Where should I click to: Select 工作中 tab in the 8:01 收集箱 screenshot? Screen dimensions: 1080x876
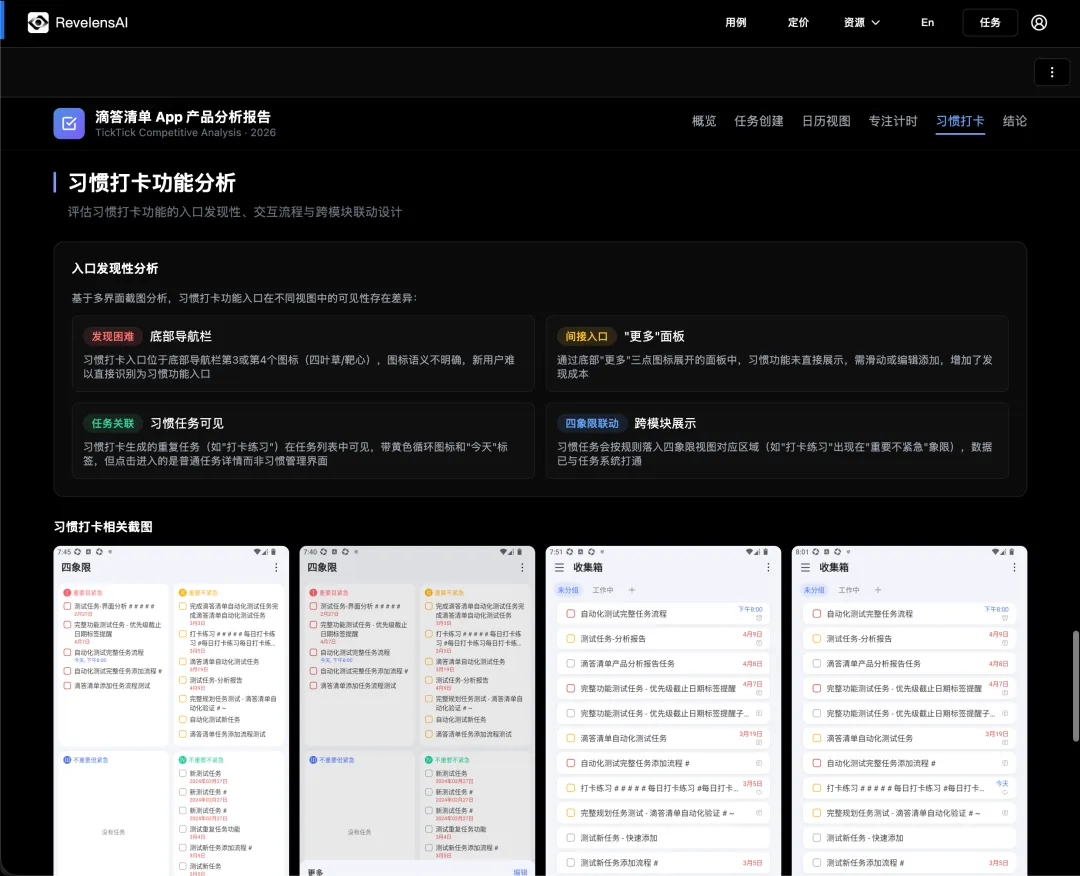(x=849, y=590)
